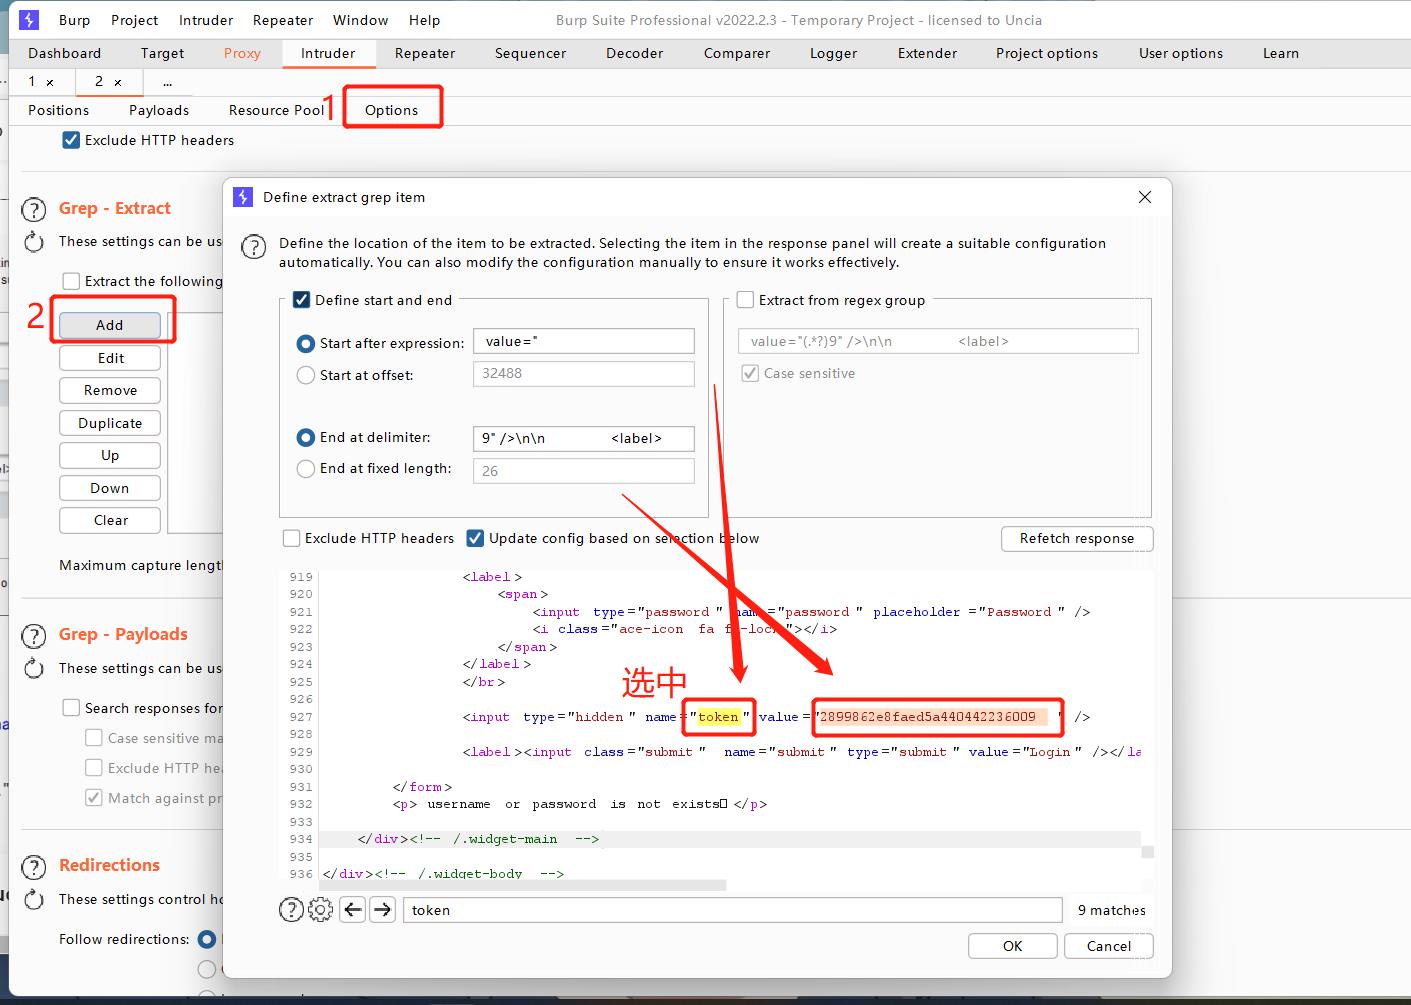
Task: Uncheck Update config based on selection
Action: [x=475, y=538]
